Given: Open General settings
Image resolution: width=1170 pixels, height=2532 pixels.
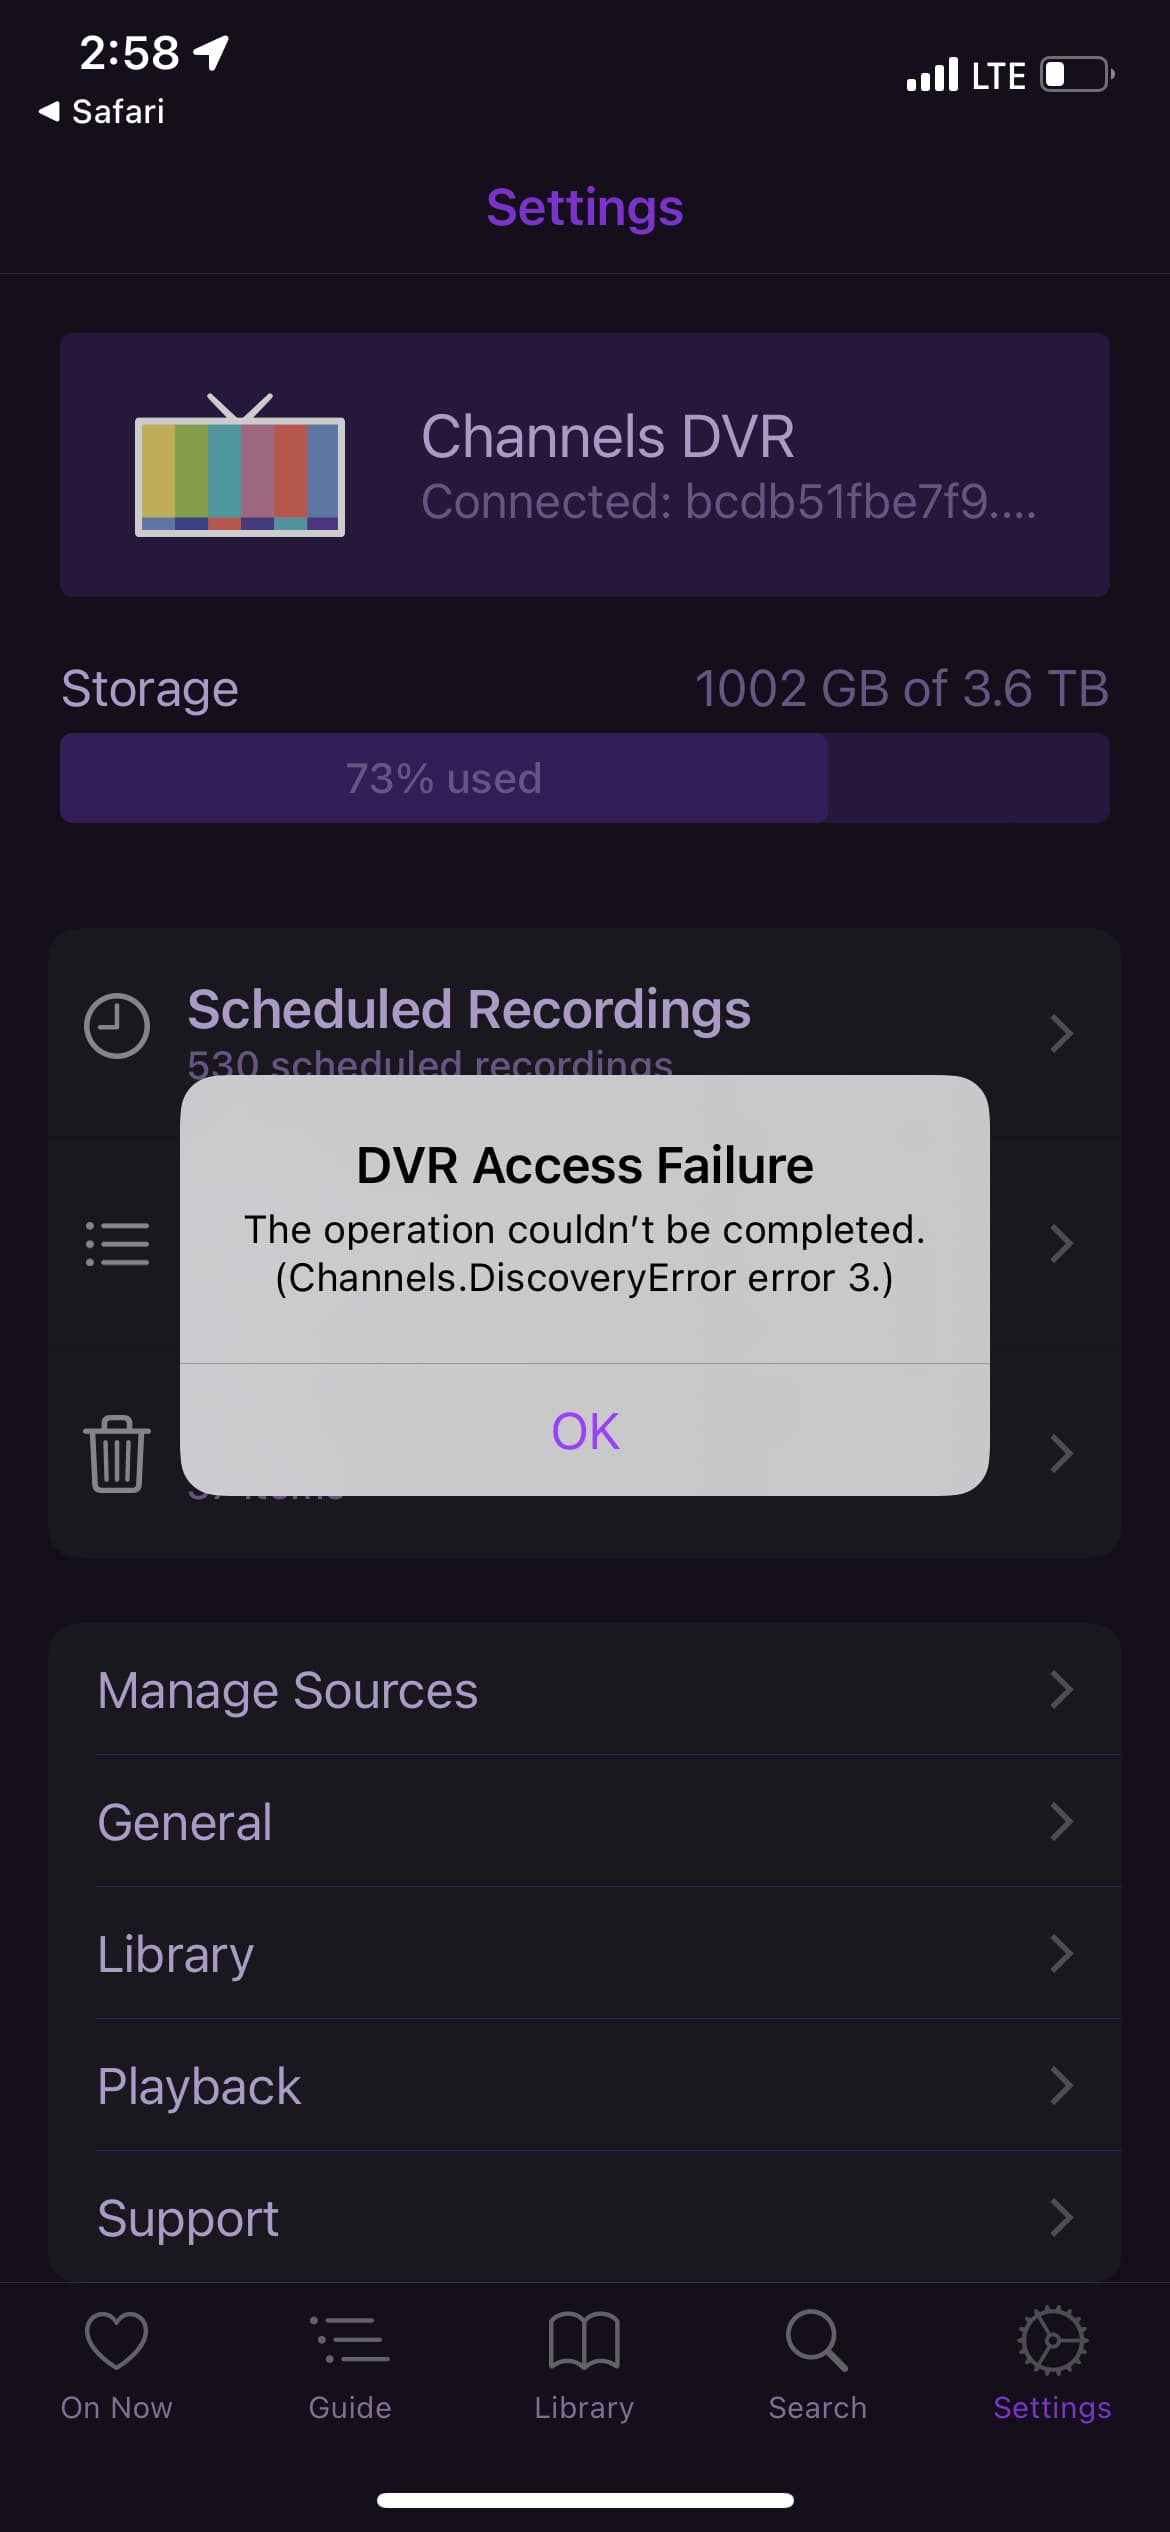Looking at the screenshot, I should coord(585,1822).
